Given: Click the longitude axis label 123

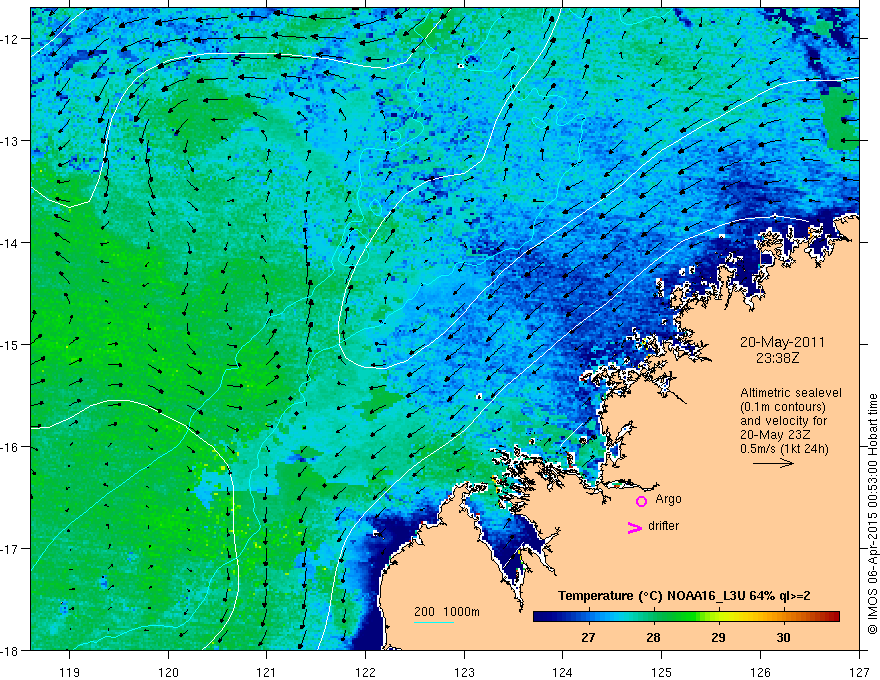Looking at the screenshot, I should pyautogui.click(x=464, y=672).
